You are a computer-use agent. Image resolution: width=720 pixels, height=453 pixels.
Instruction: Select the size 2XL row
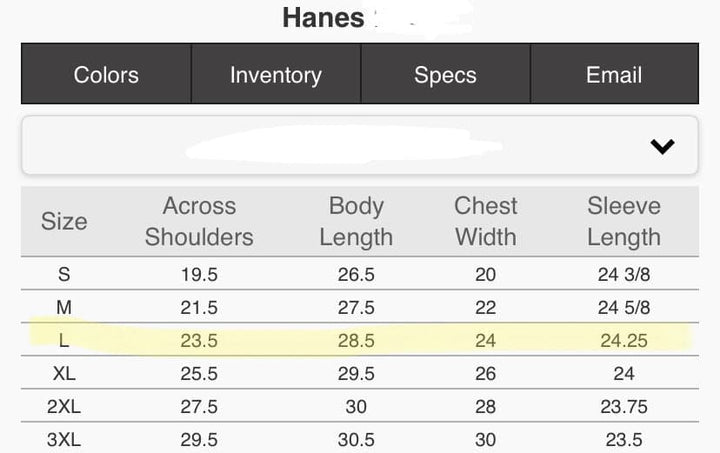[360, 406]
